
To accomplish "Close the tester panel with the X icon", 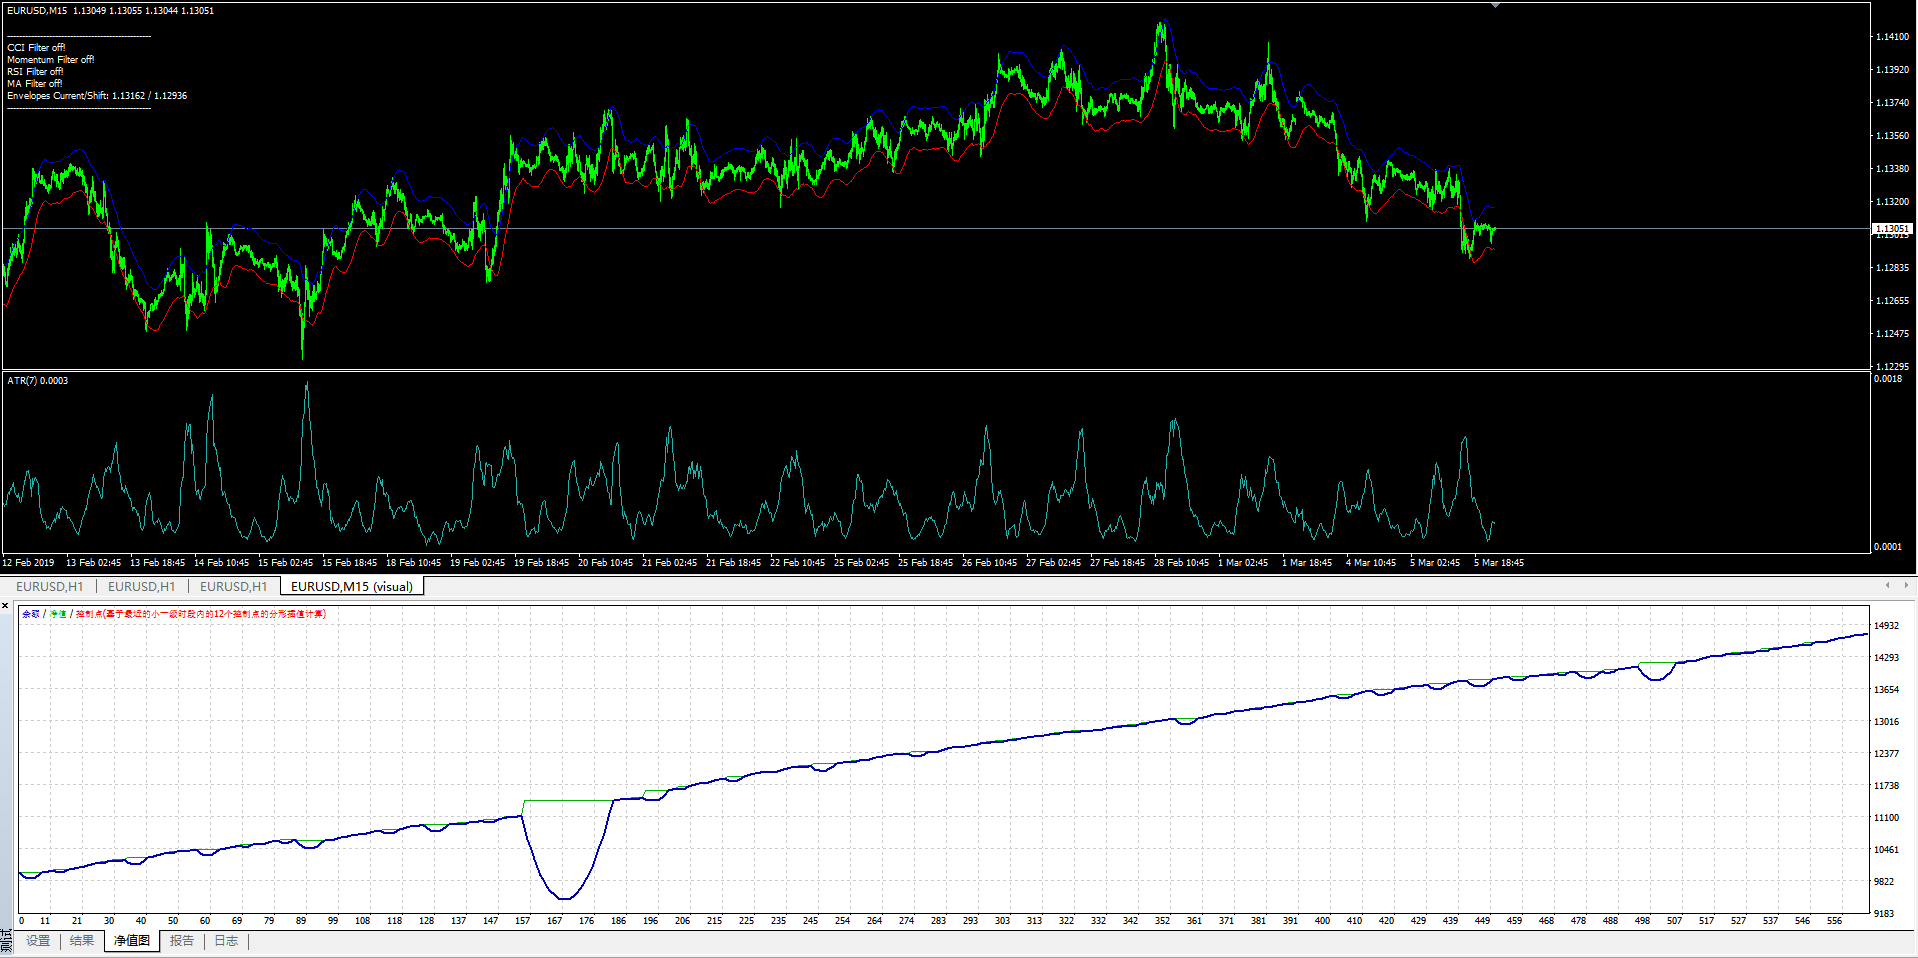I will point(5,606).
